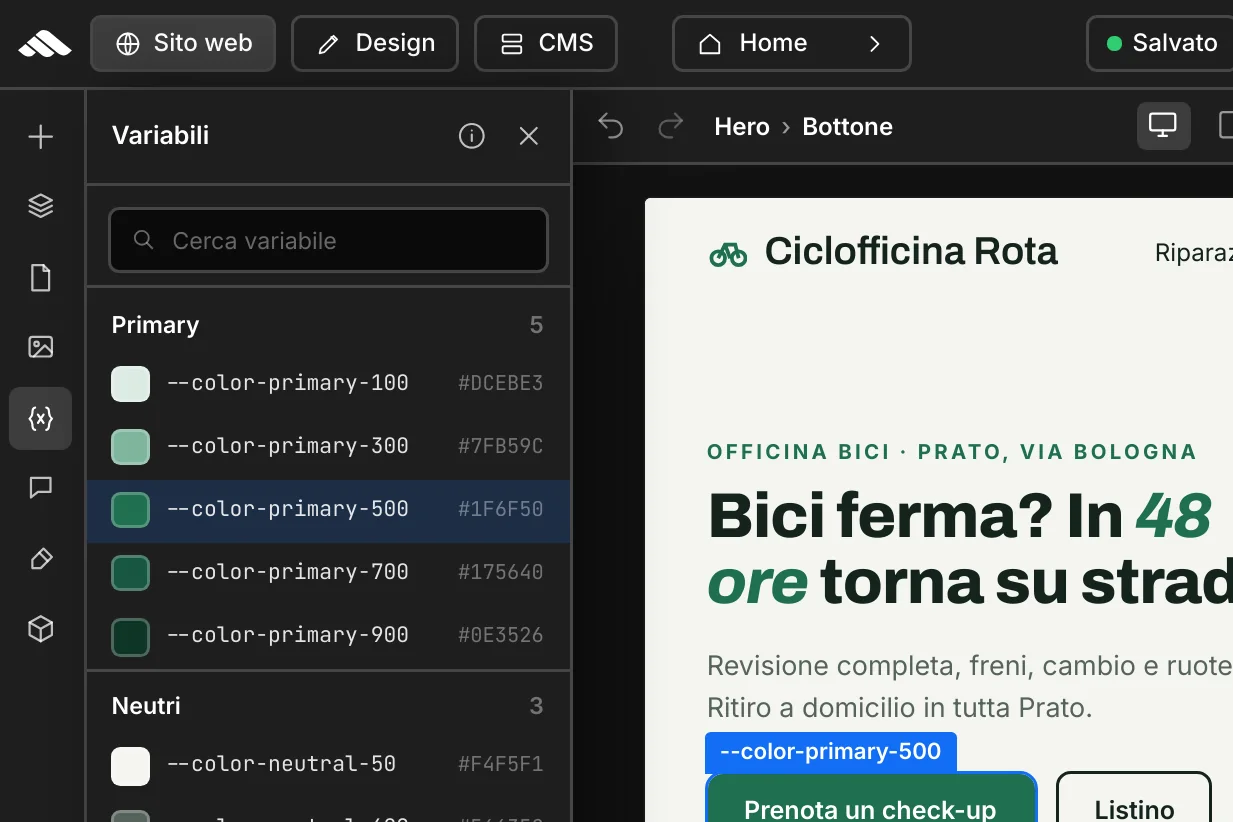Click Bottone in the breadcrumb
1233x822 pixels.
tap(847, 127)
